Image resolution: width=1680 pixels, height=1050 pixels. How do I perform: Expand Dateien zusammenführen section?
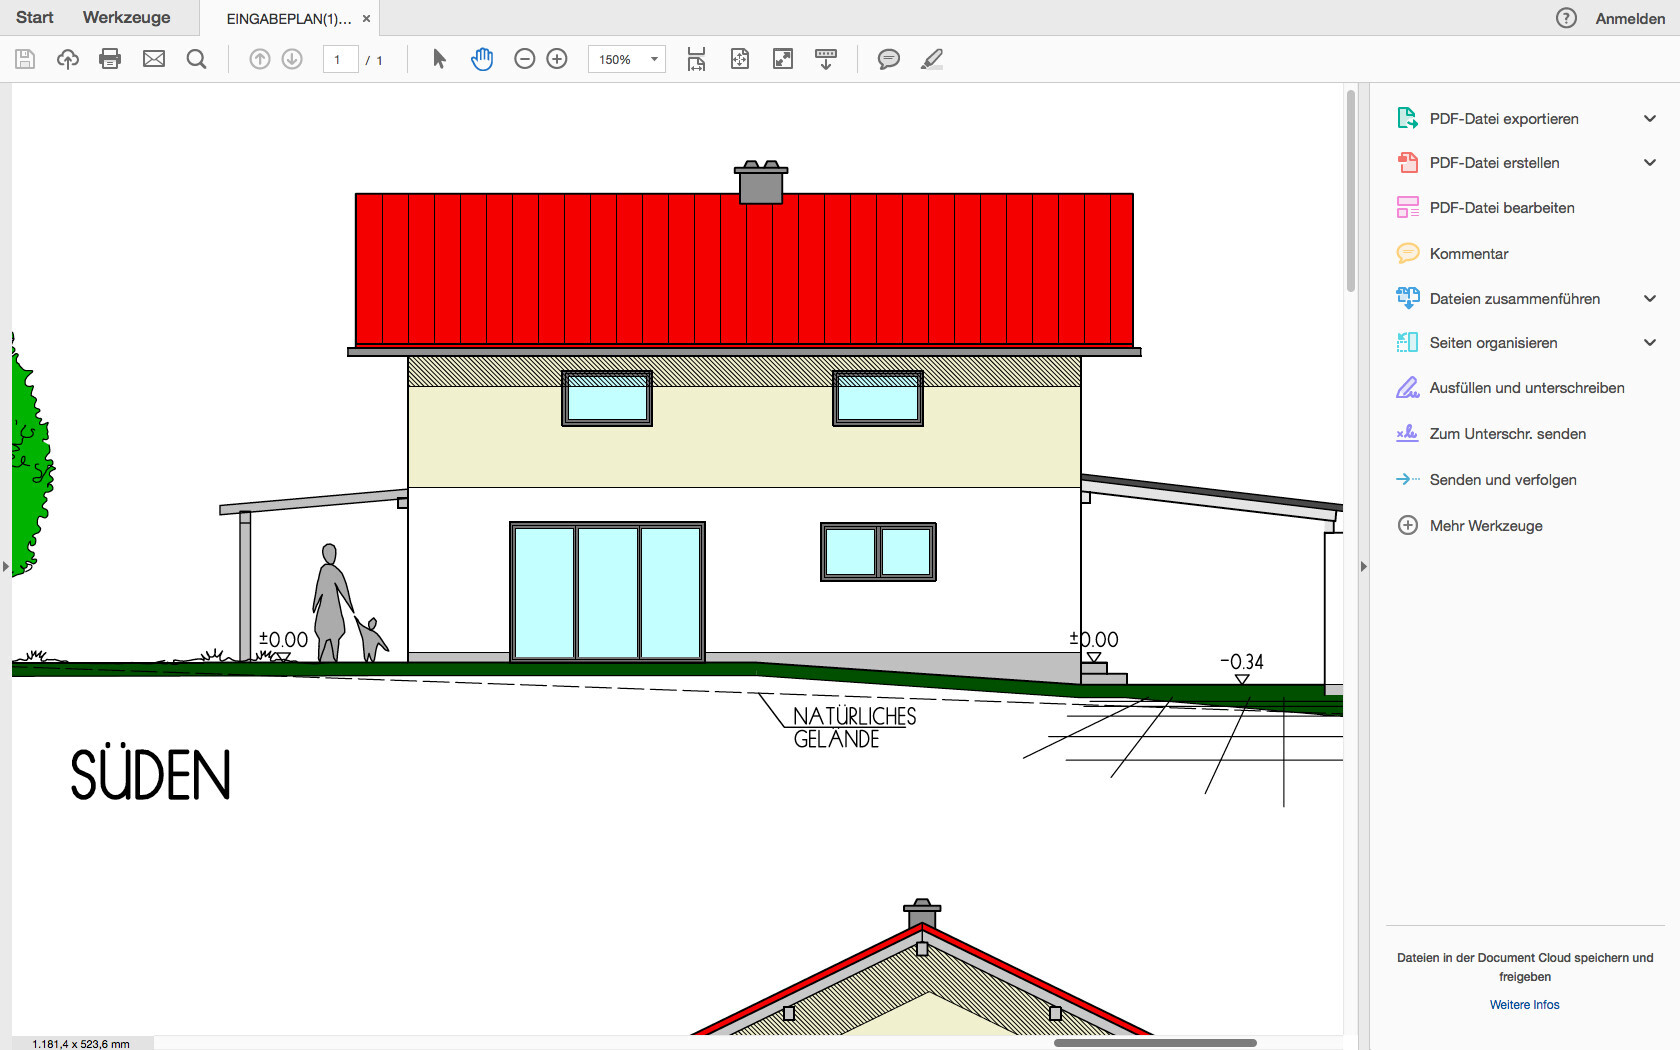click(1649, 299)
